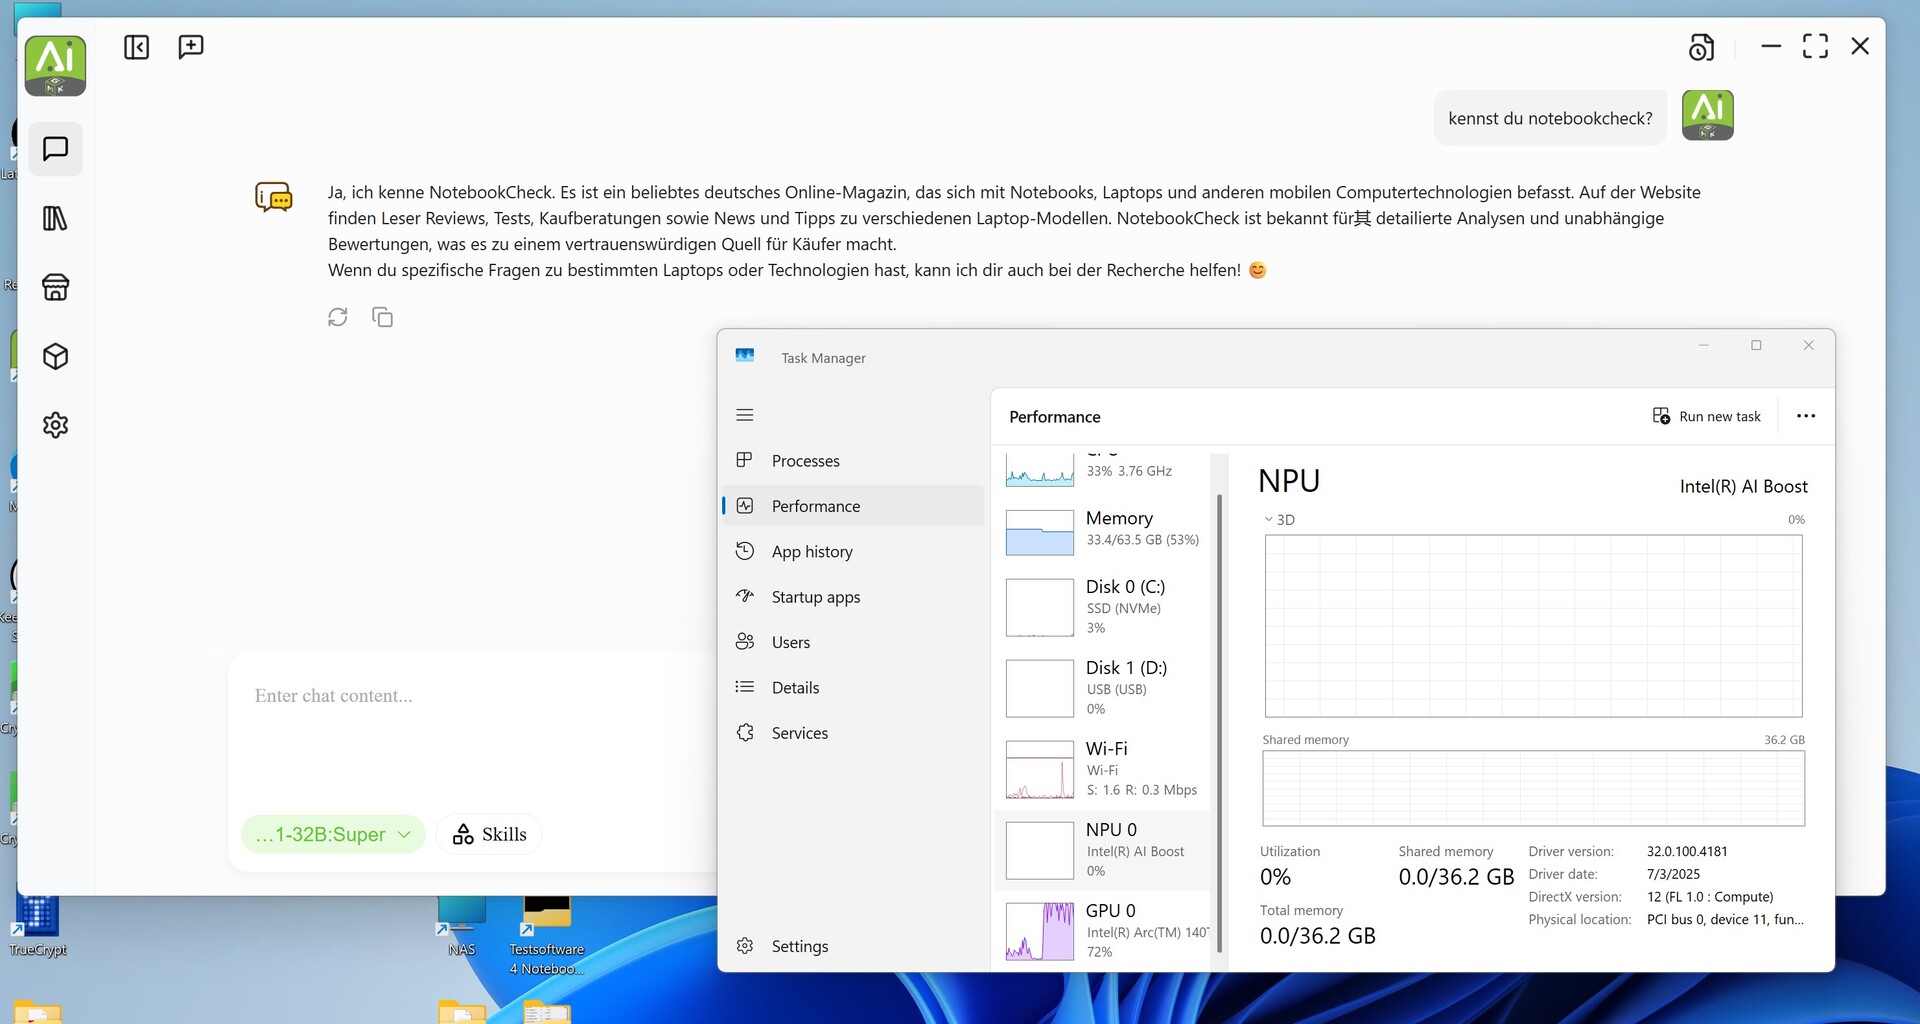Screen dimensions: 1920x1024
Task: Open the chat section in sidebar
Action: (56, 149)
